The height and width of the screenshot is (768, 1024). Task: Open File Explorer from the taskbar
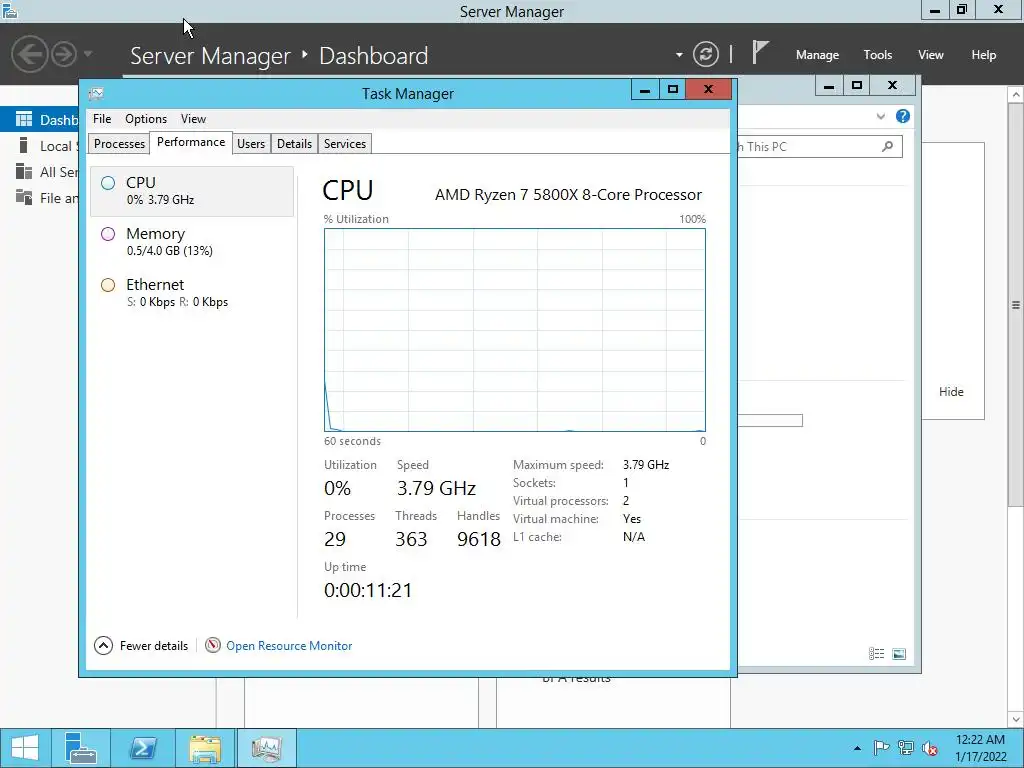[204, 748]
